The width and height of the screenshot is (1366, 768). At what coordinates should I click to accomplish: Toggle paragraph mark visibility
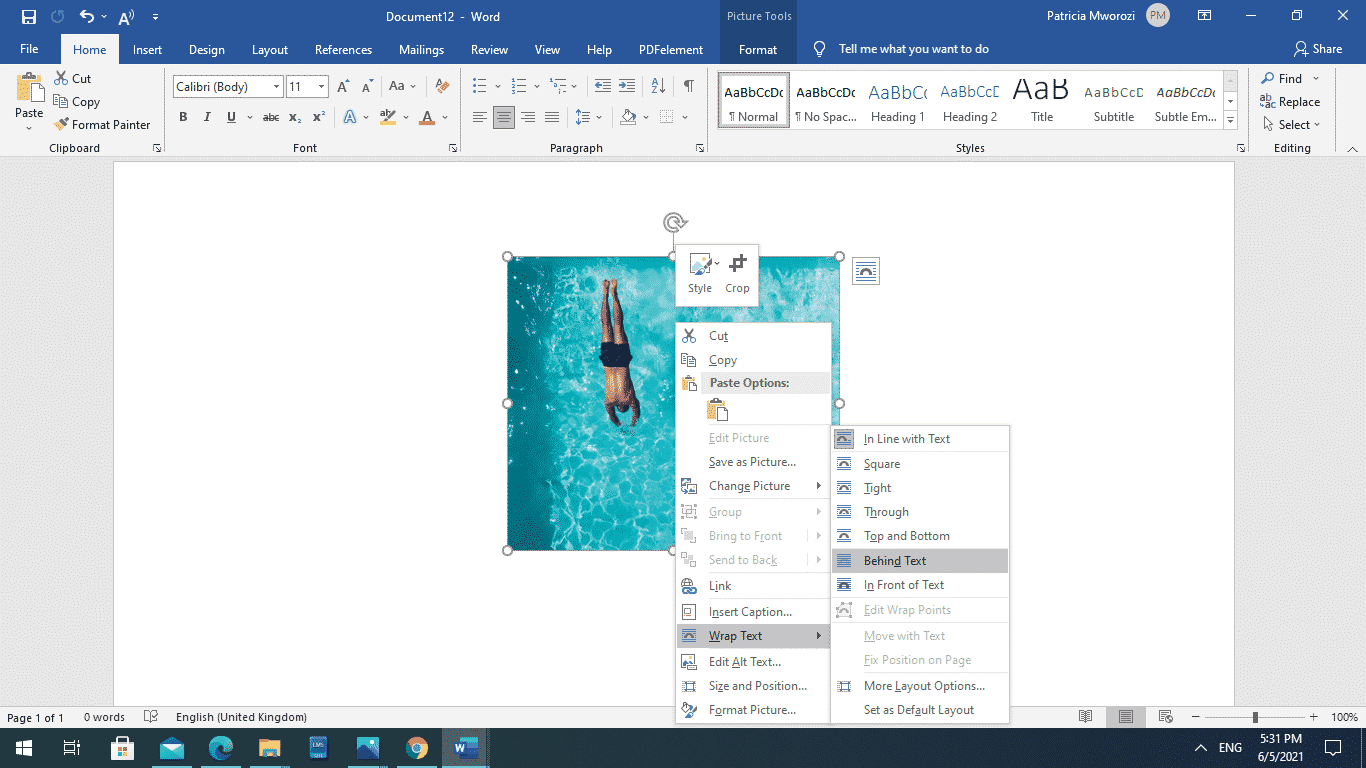(x=687, y=86)
